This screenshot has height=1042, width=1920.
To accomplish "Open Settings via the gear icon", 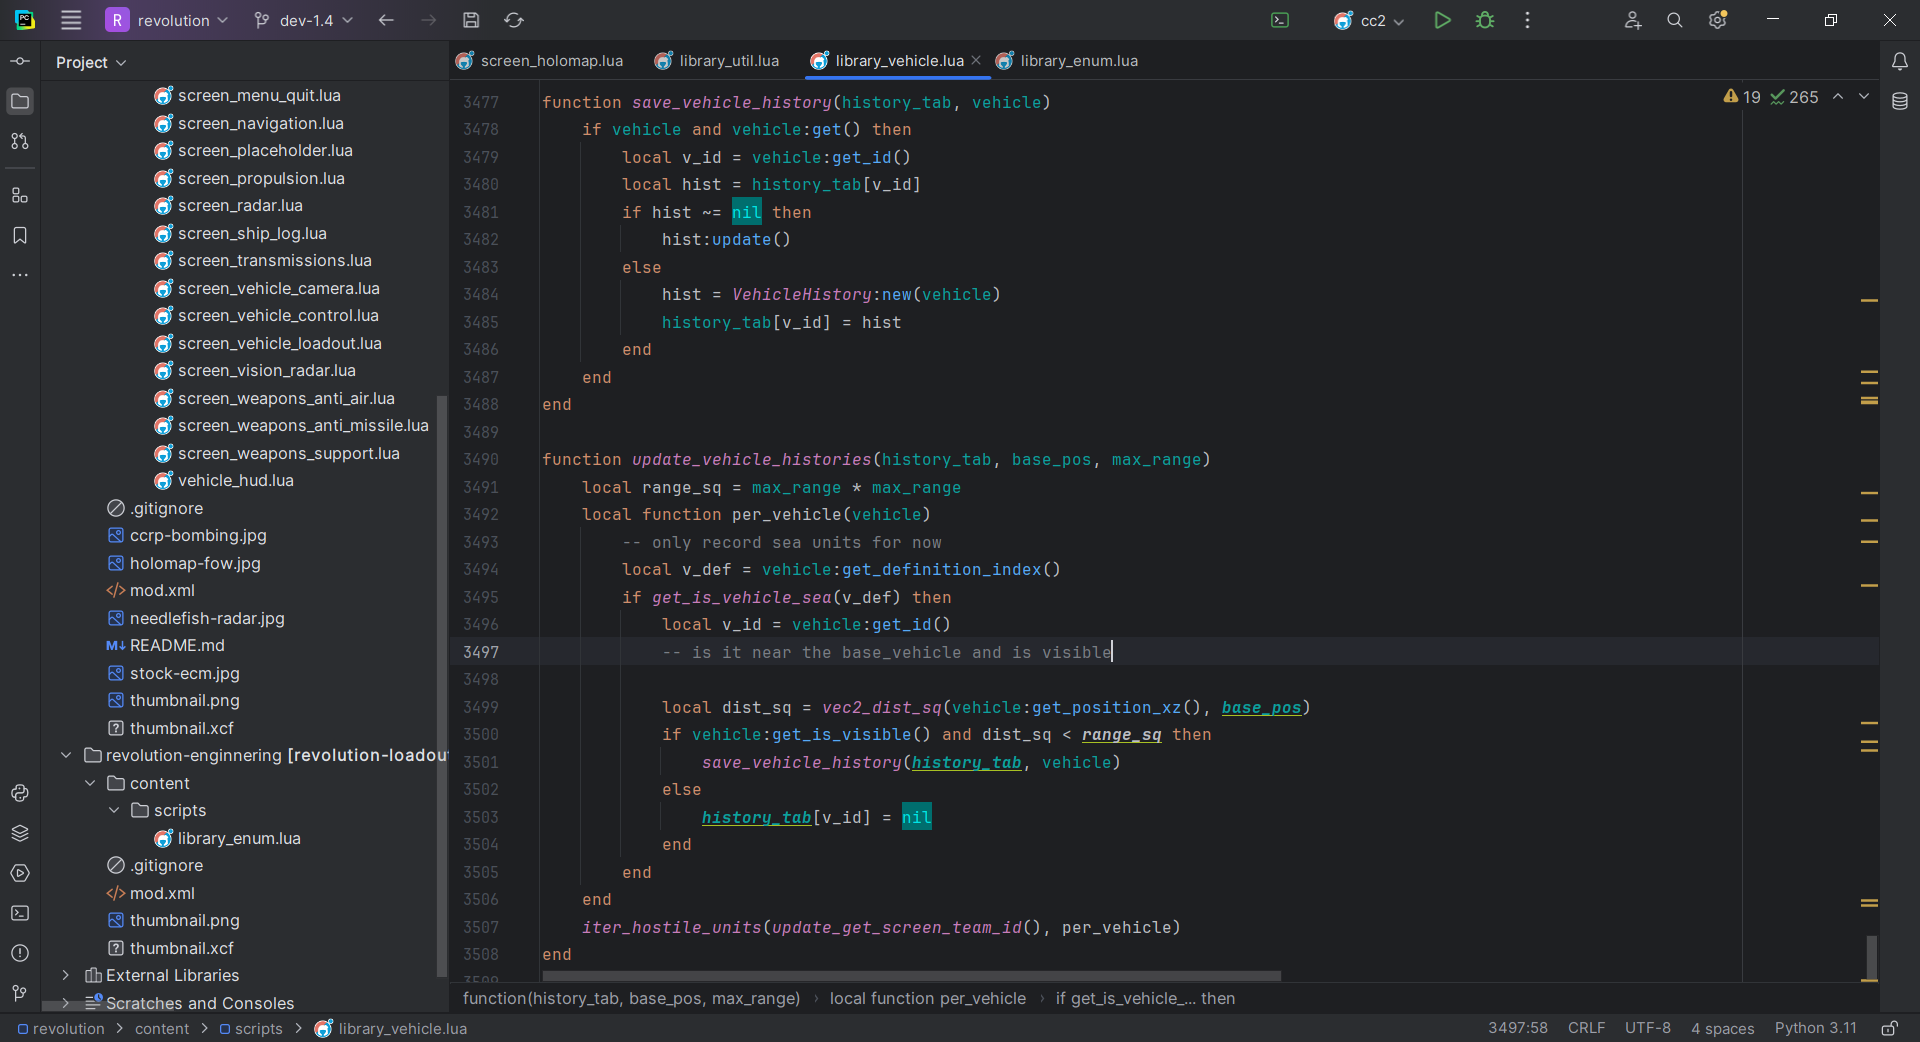I will point(1718,20).
